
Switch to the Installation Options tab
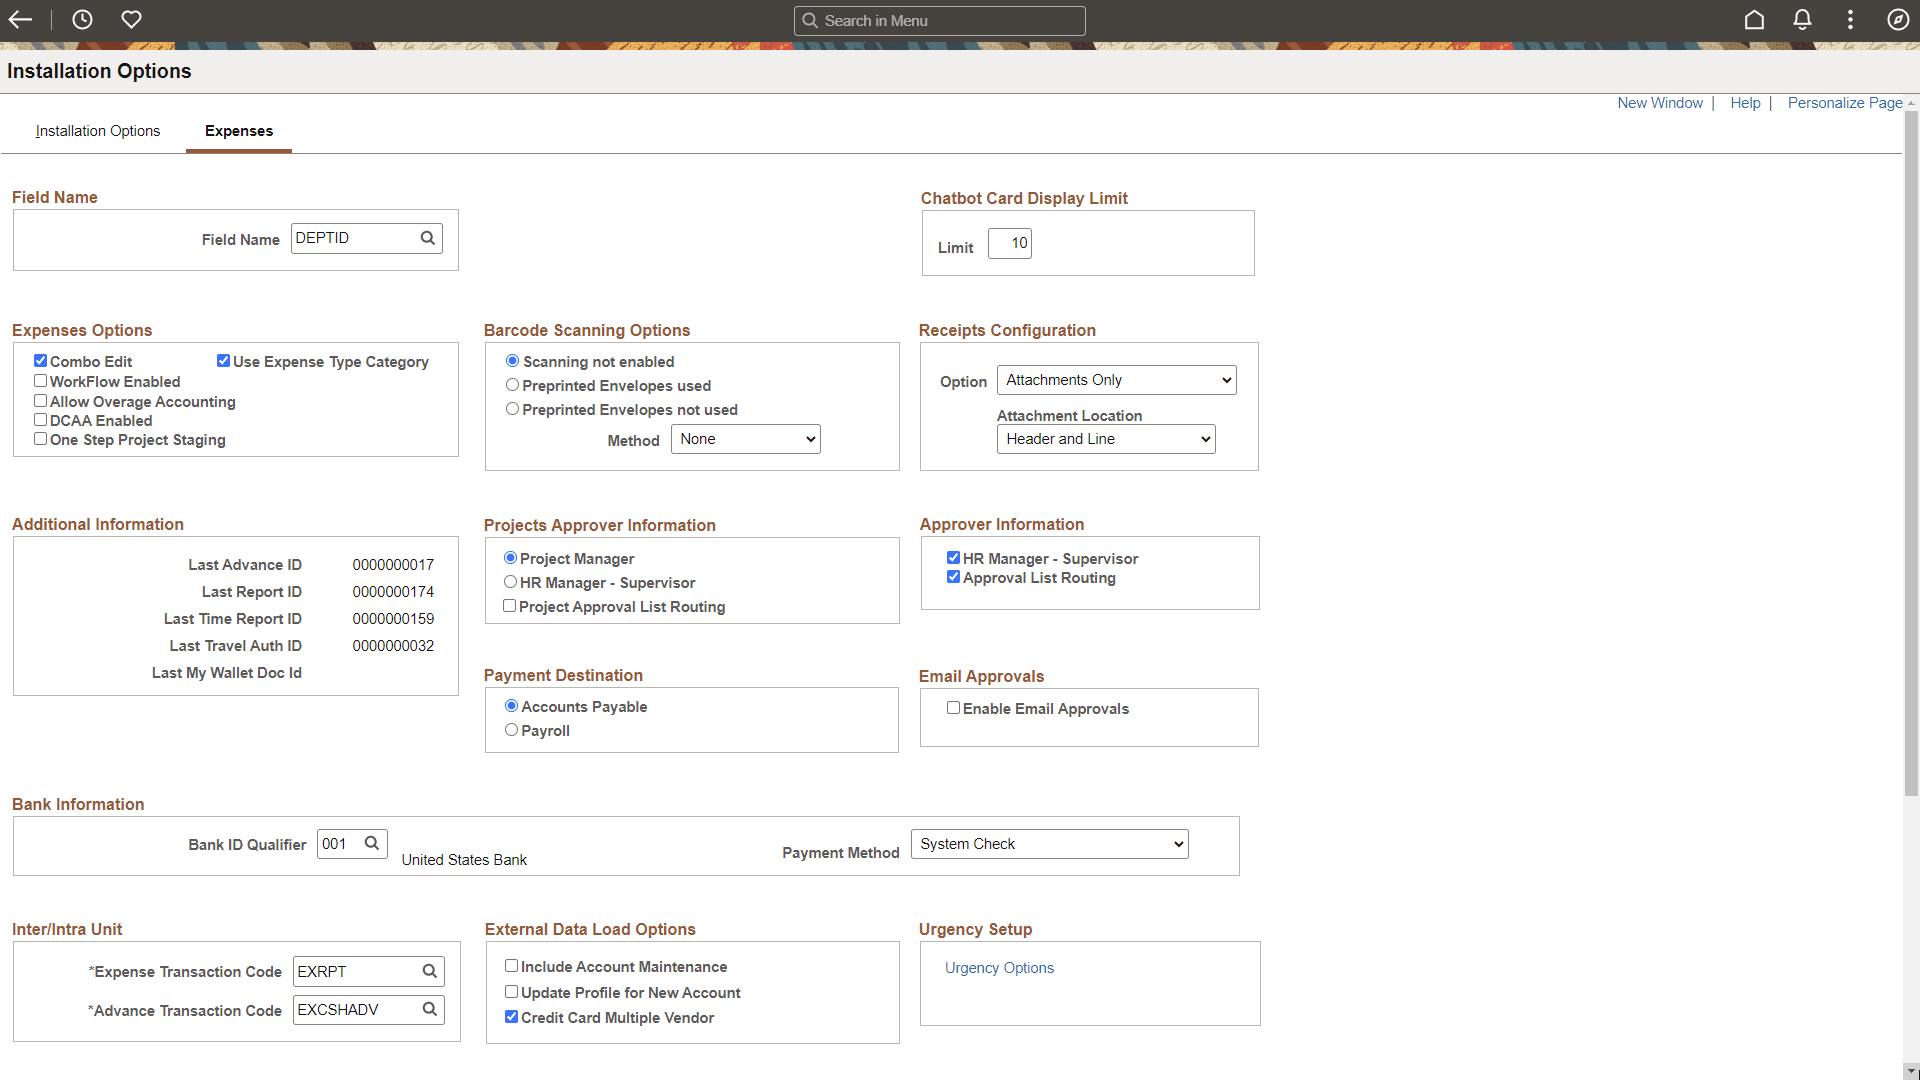click(97, 130)
